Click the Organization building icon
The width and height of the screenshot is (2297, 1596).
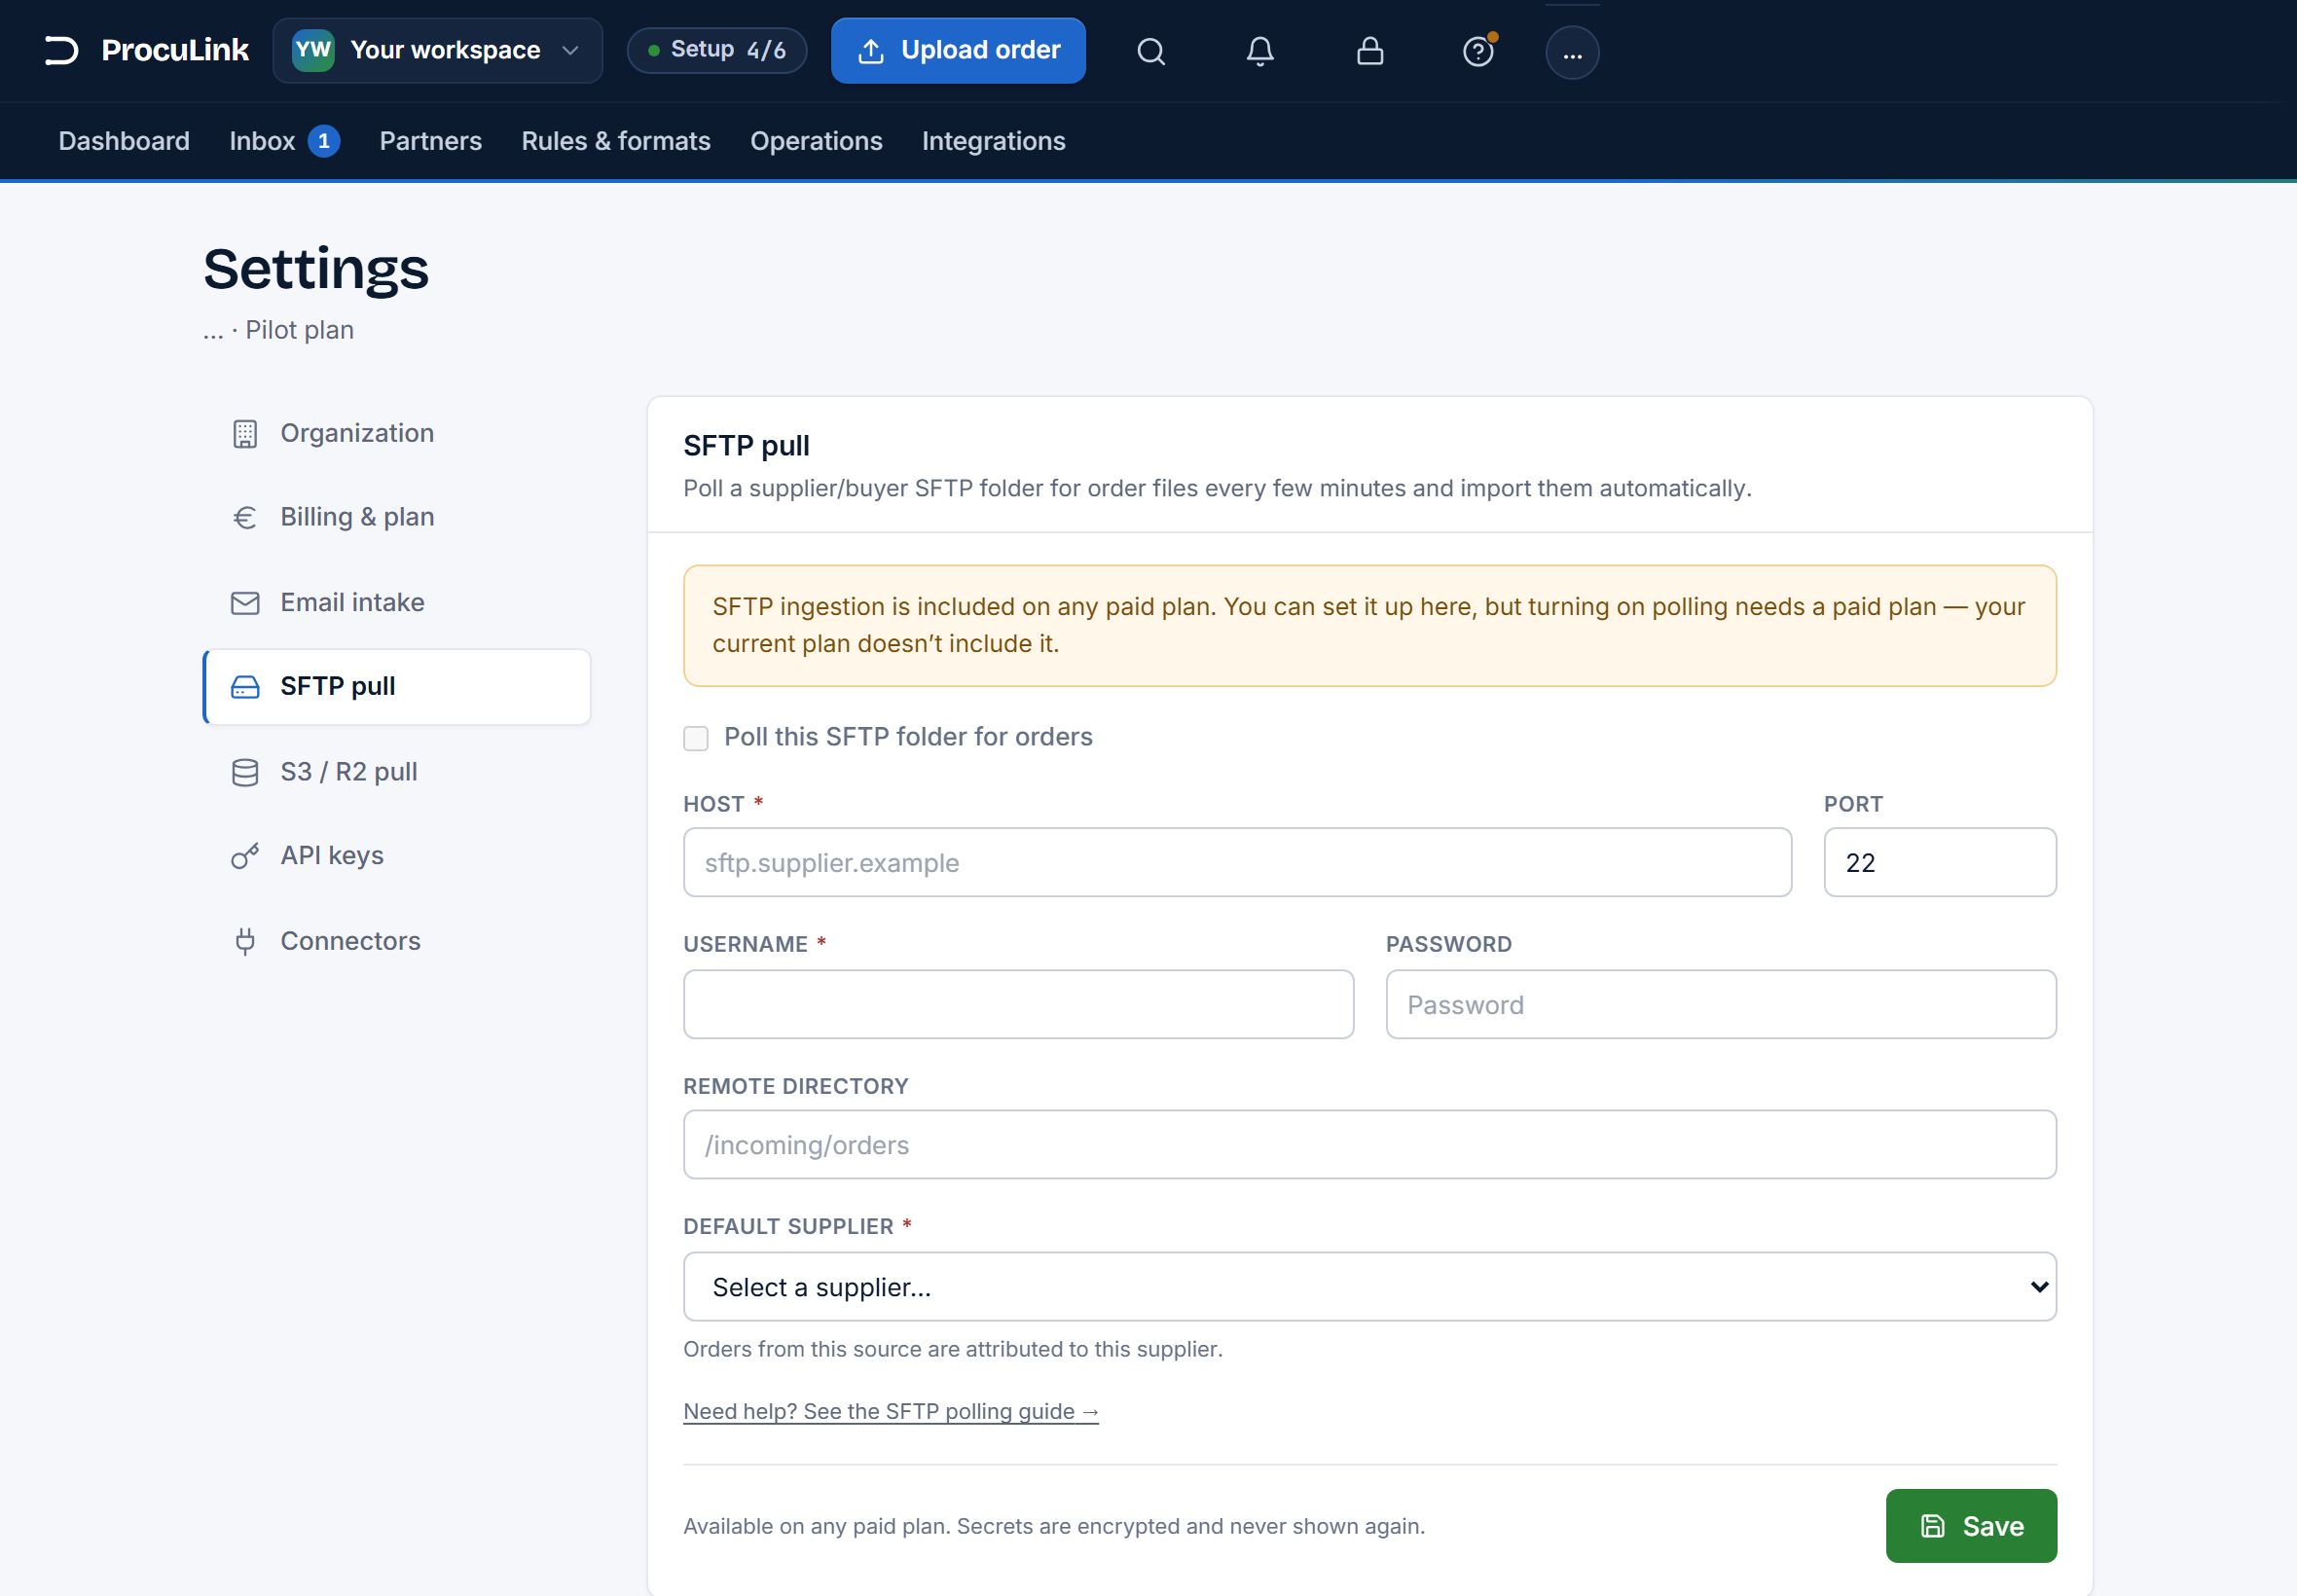[245, 434]
